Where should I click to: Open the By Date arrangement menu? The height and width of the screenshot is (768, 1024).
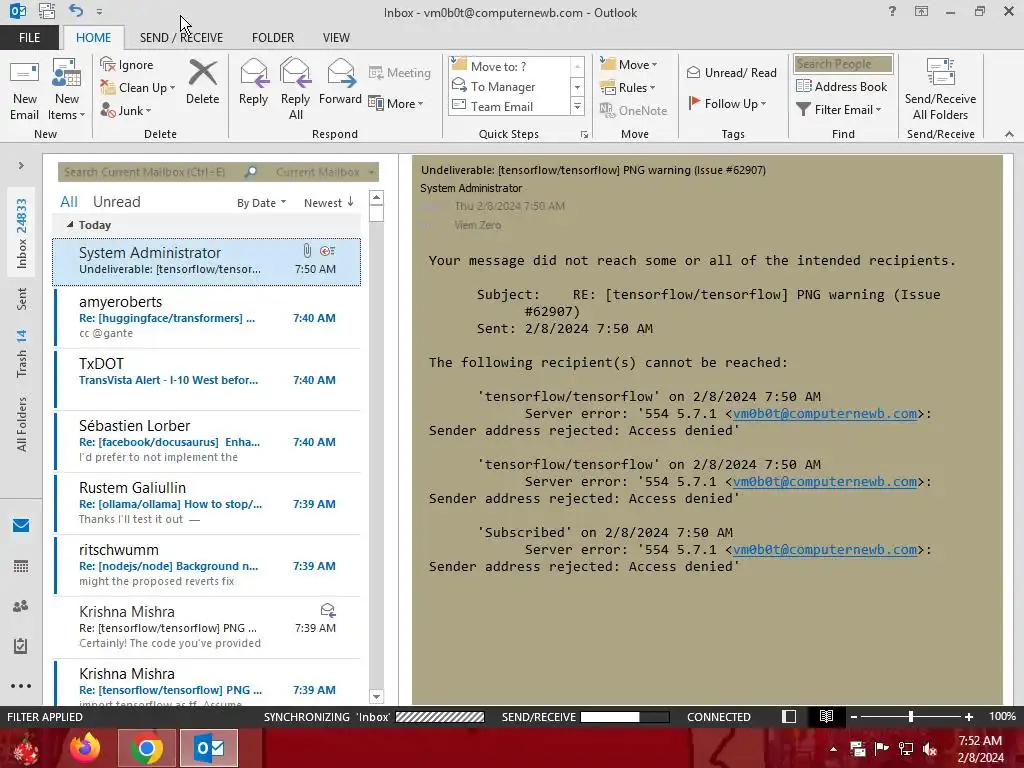[x=261, y=203]
